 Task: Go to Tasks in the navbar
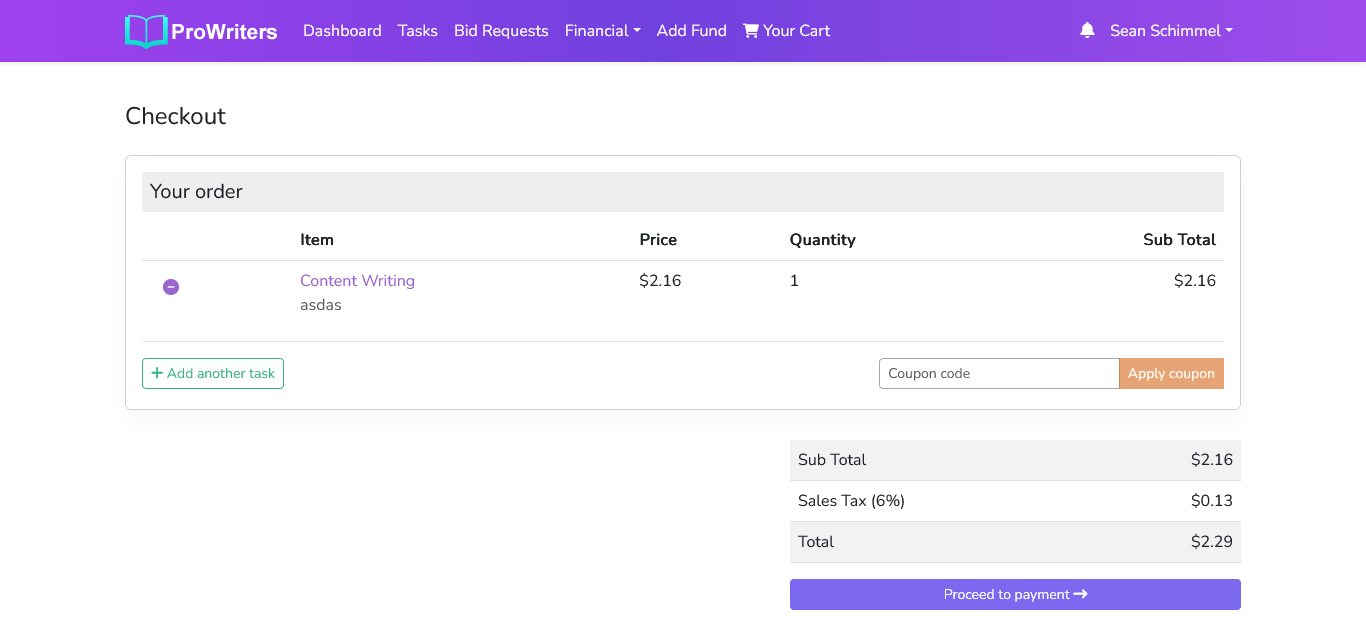click(x=417, y=31)
